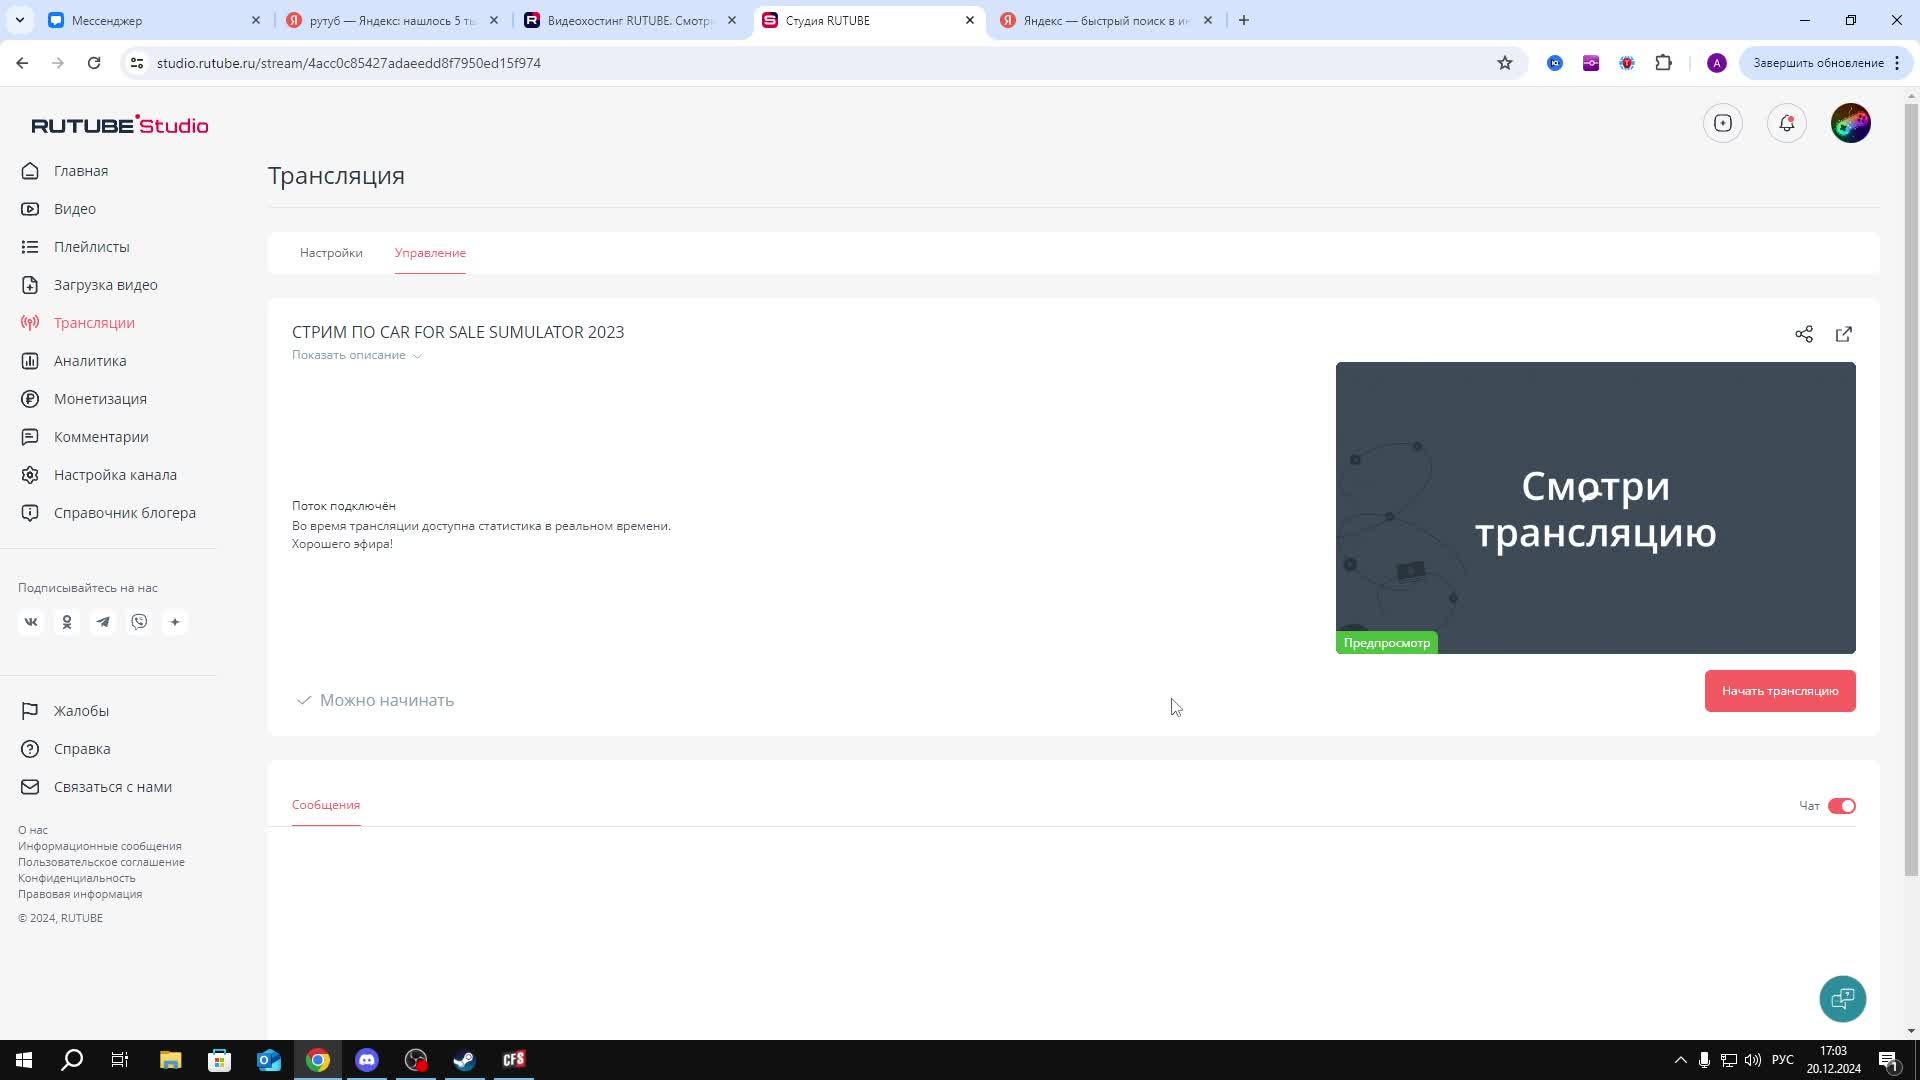Click Завершить обновление button
Viewport: 1920px width, 1080px height.
point(1826,63)
